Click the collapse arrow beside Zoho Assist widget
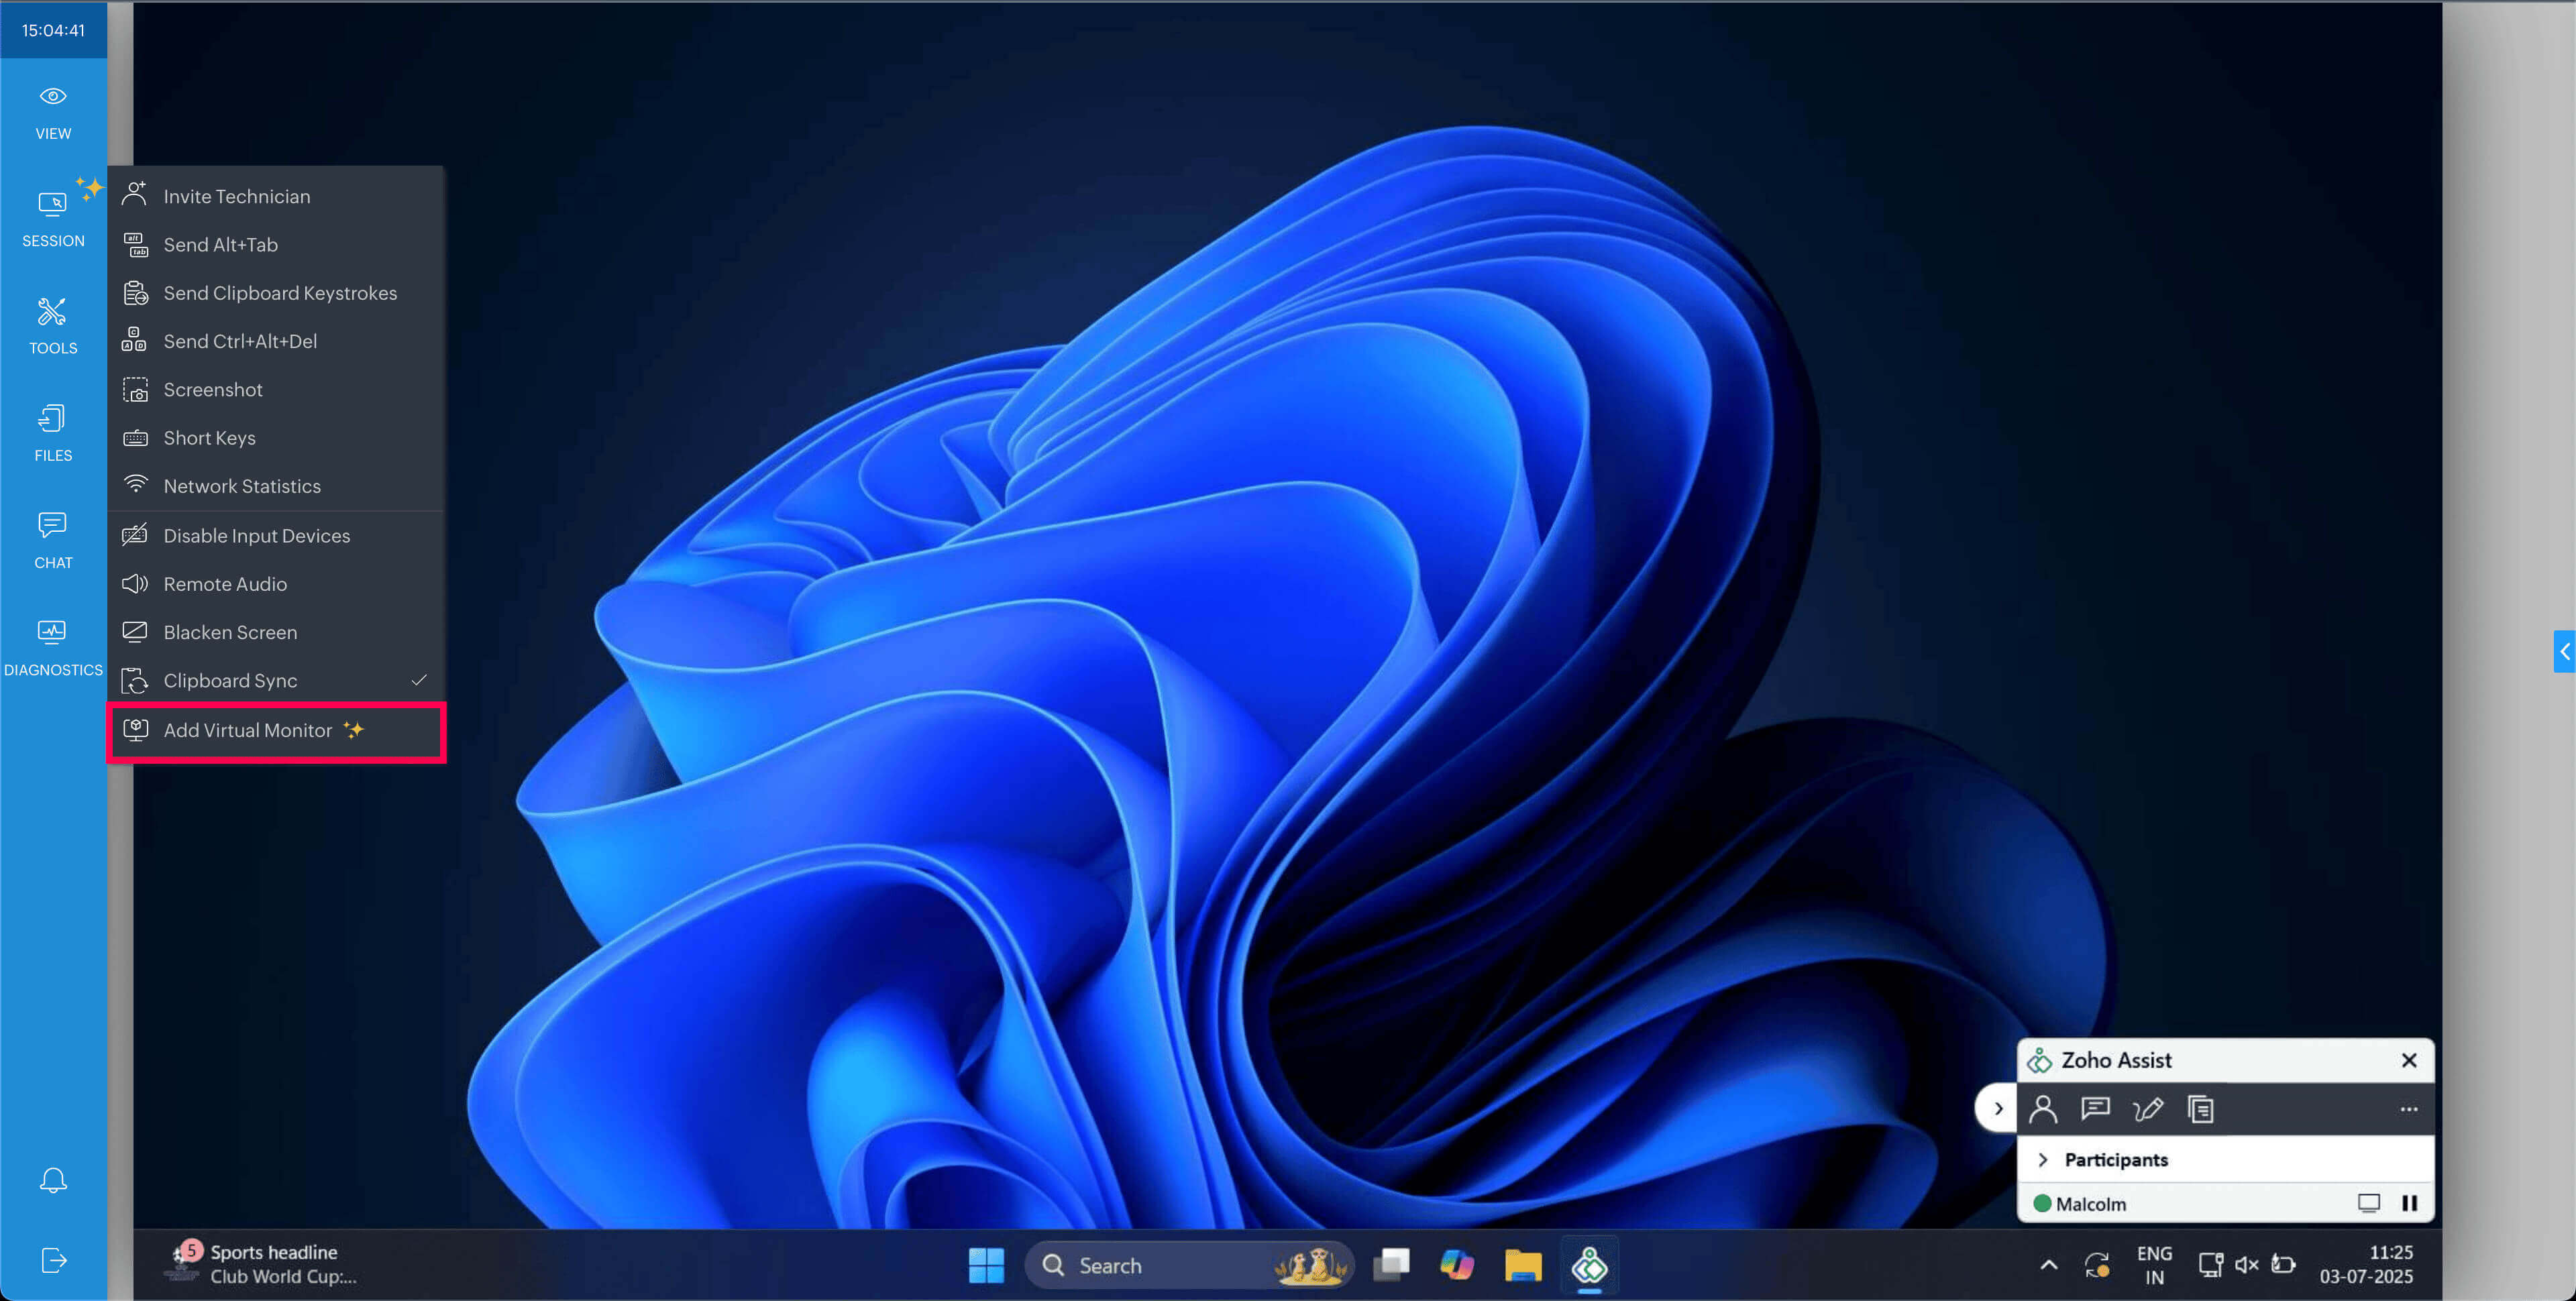Screen dimensions: 2576x1301 pos(1998,1109)
